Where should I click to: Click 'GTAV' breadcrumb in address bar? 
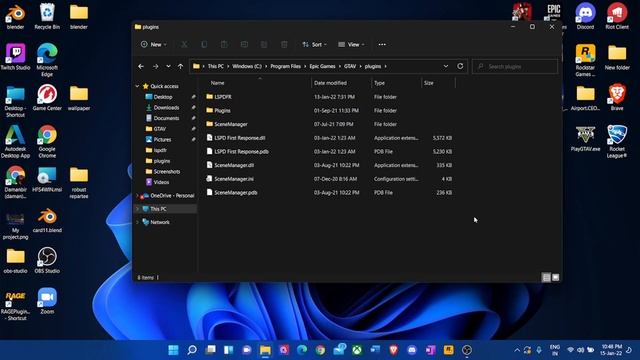pos(350,66)
